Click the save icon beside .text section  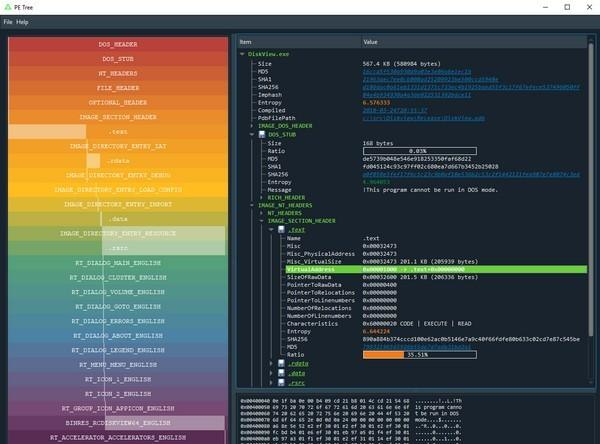click(282, 229)
